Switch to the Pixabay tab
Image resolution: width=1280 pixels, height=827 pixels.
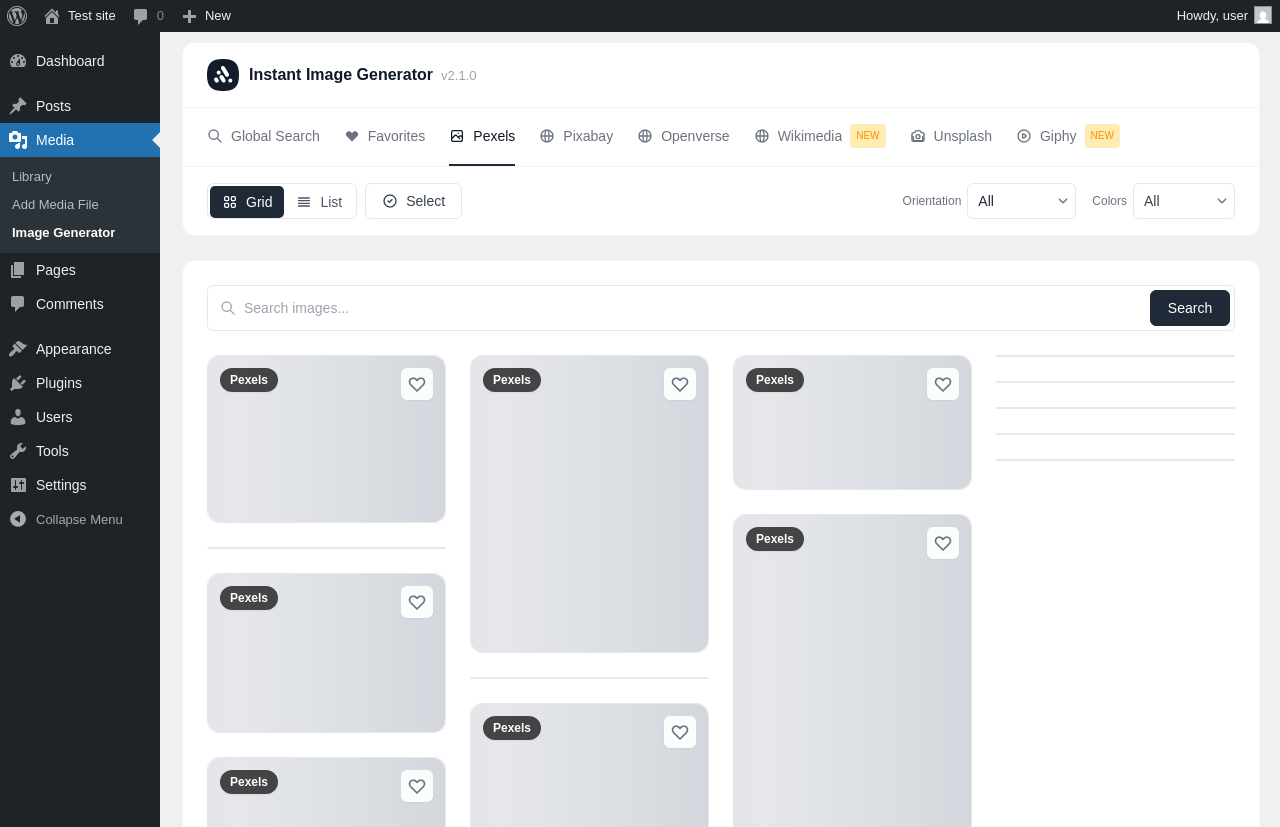pos(576,136)
